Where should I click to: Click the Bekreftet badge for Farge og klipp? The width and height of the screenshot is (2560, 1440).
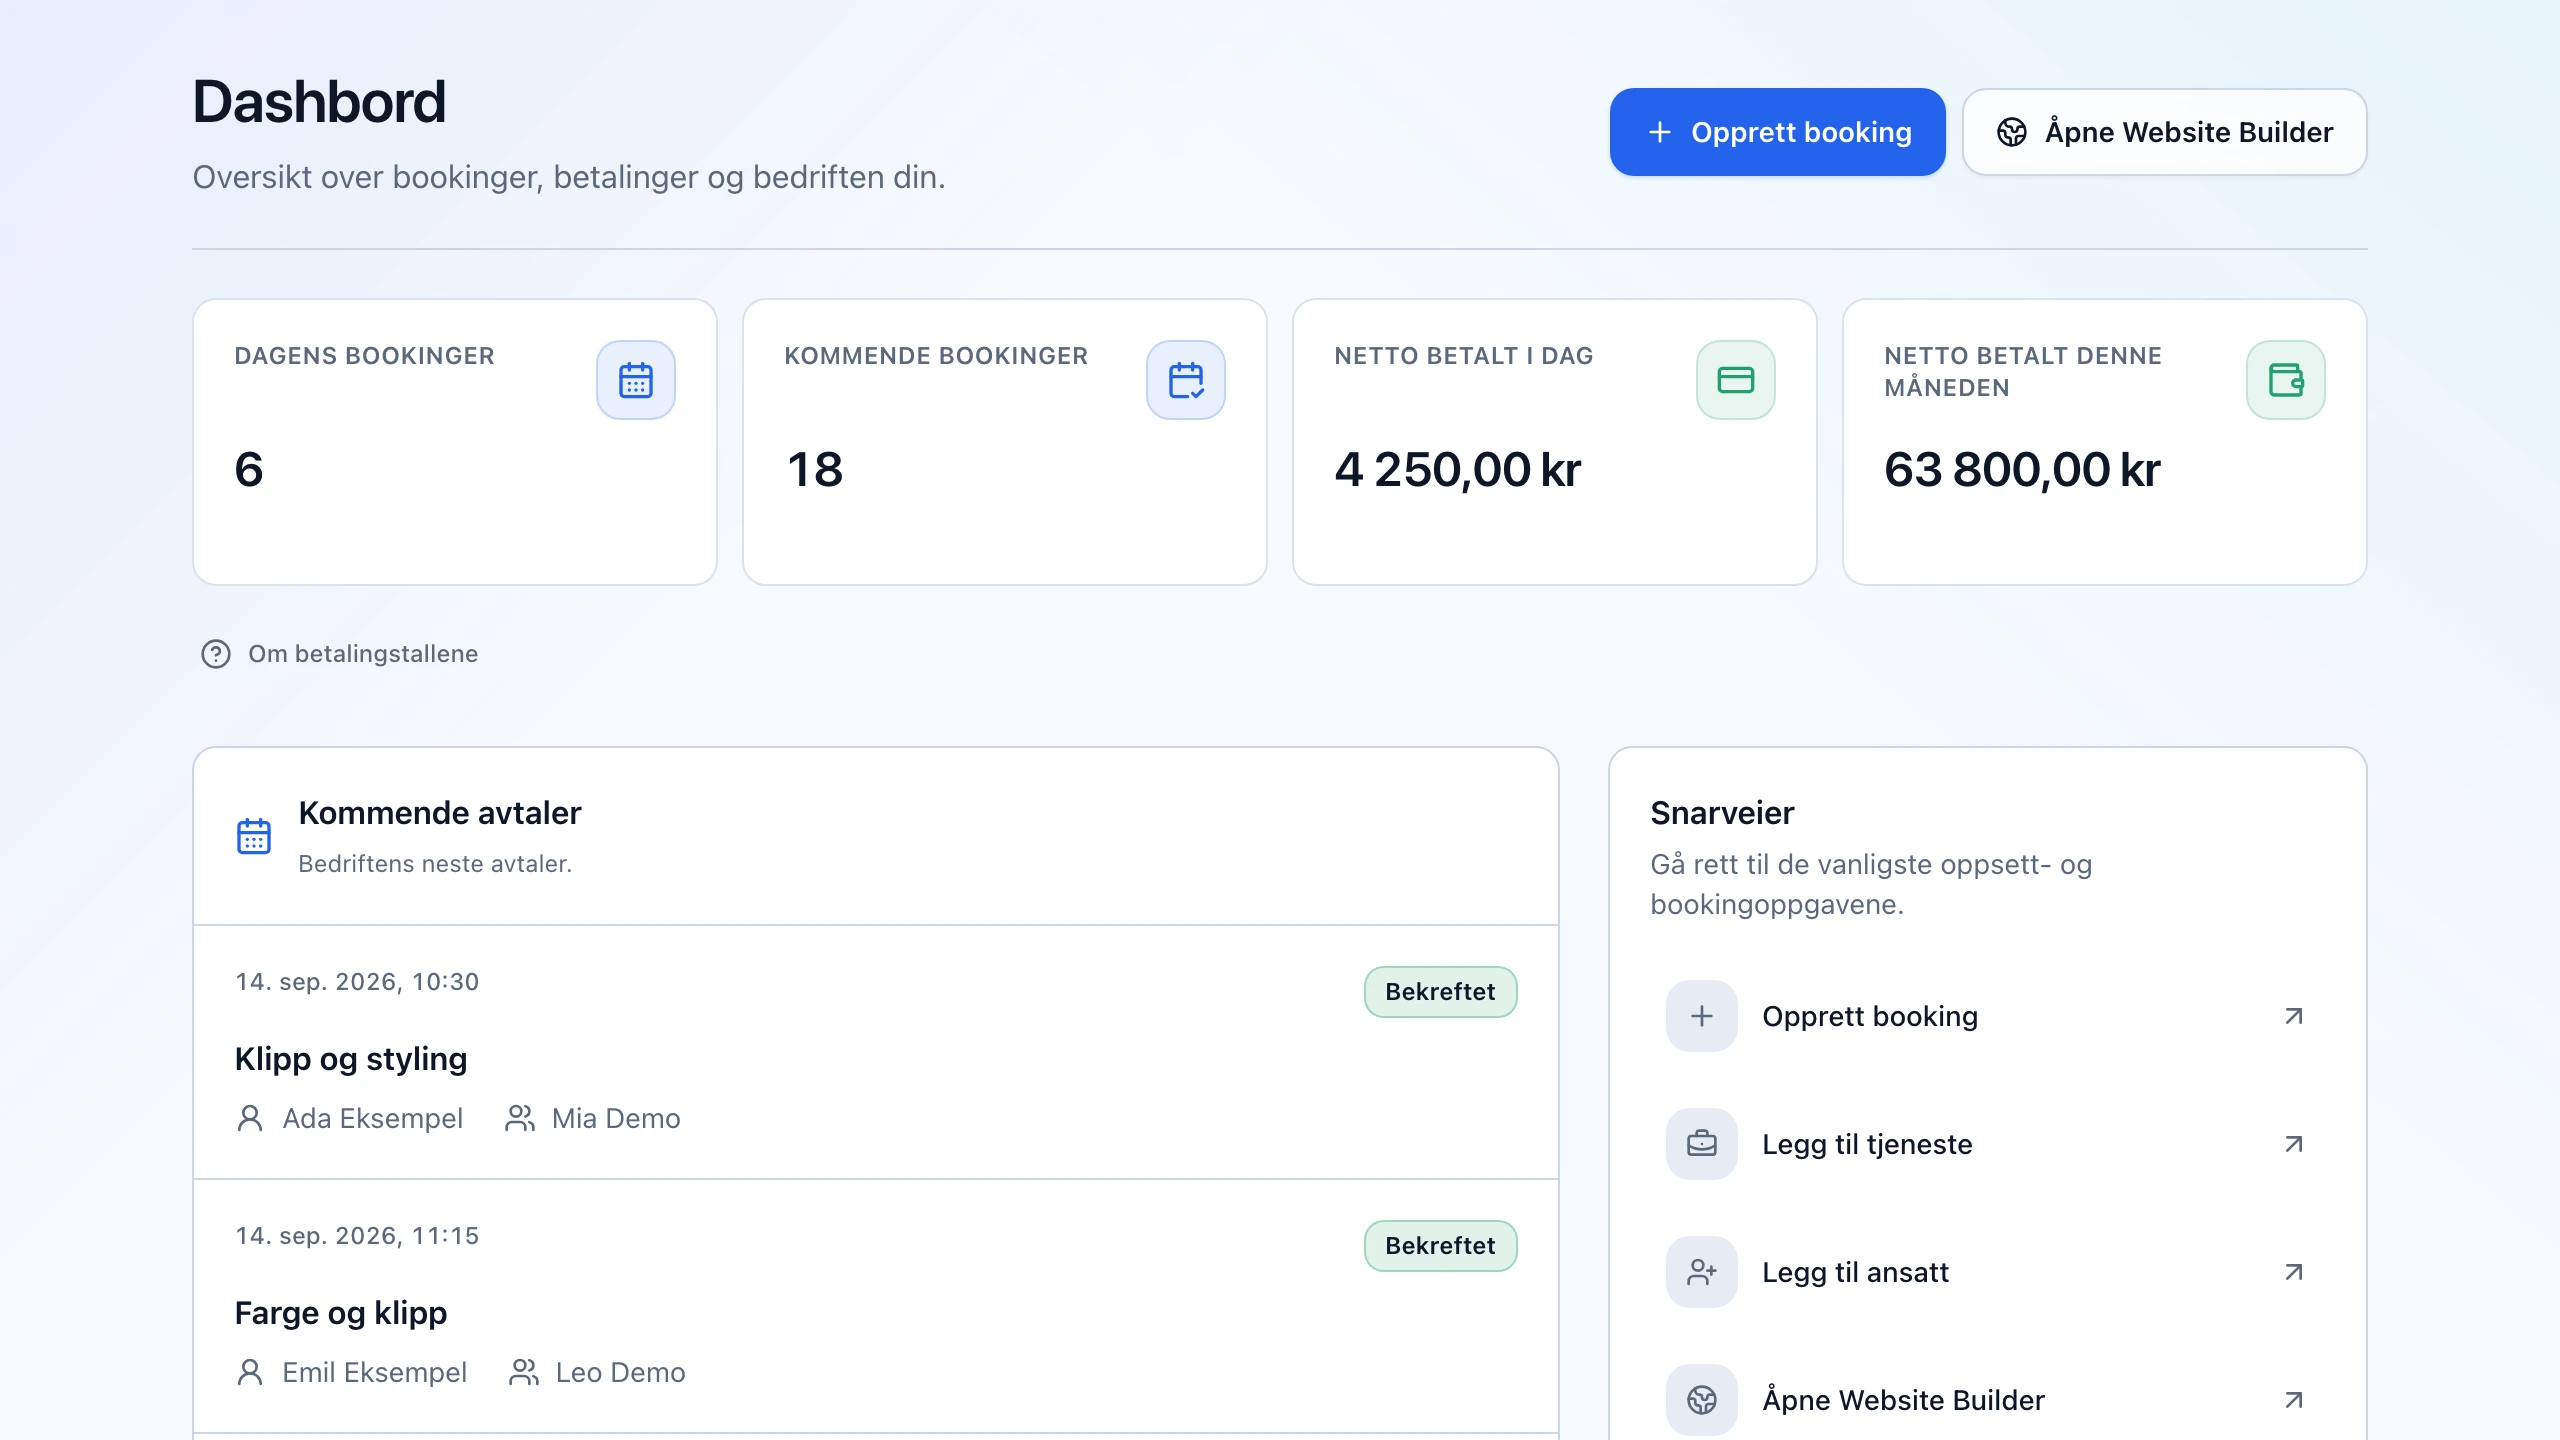click(x=1440, y=1246)
